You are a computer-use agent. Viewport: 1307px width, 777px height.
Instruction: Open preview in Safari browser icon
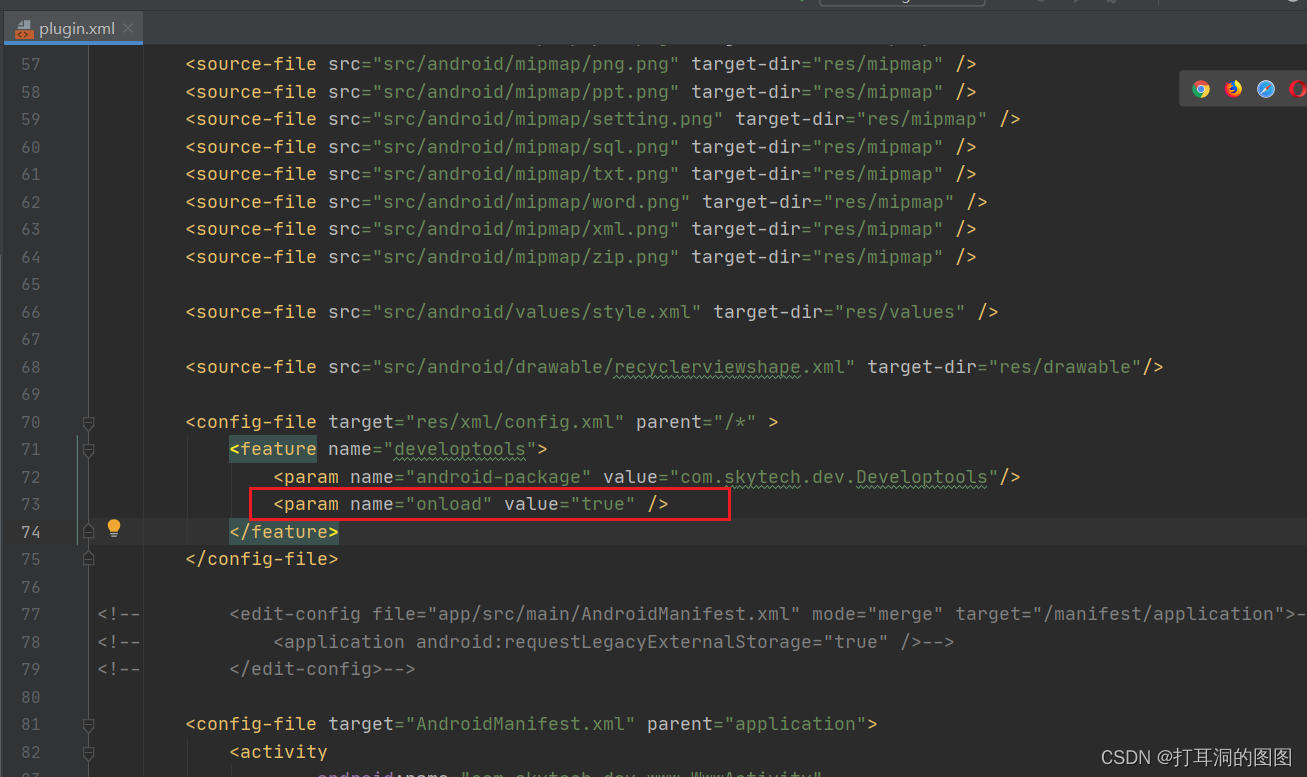[1266, 89]
